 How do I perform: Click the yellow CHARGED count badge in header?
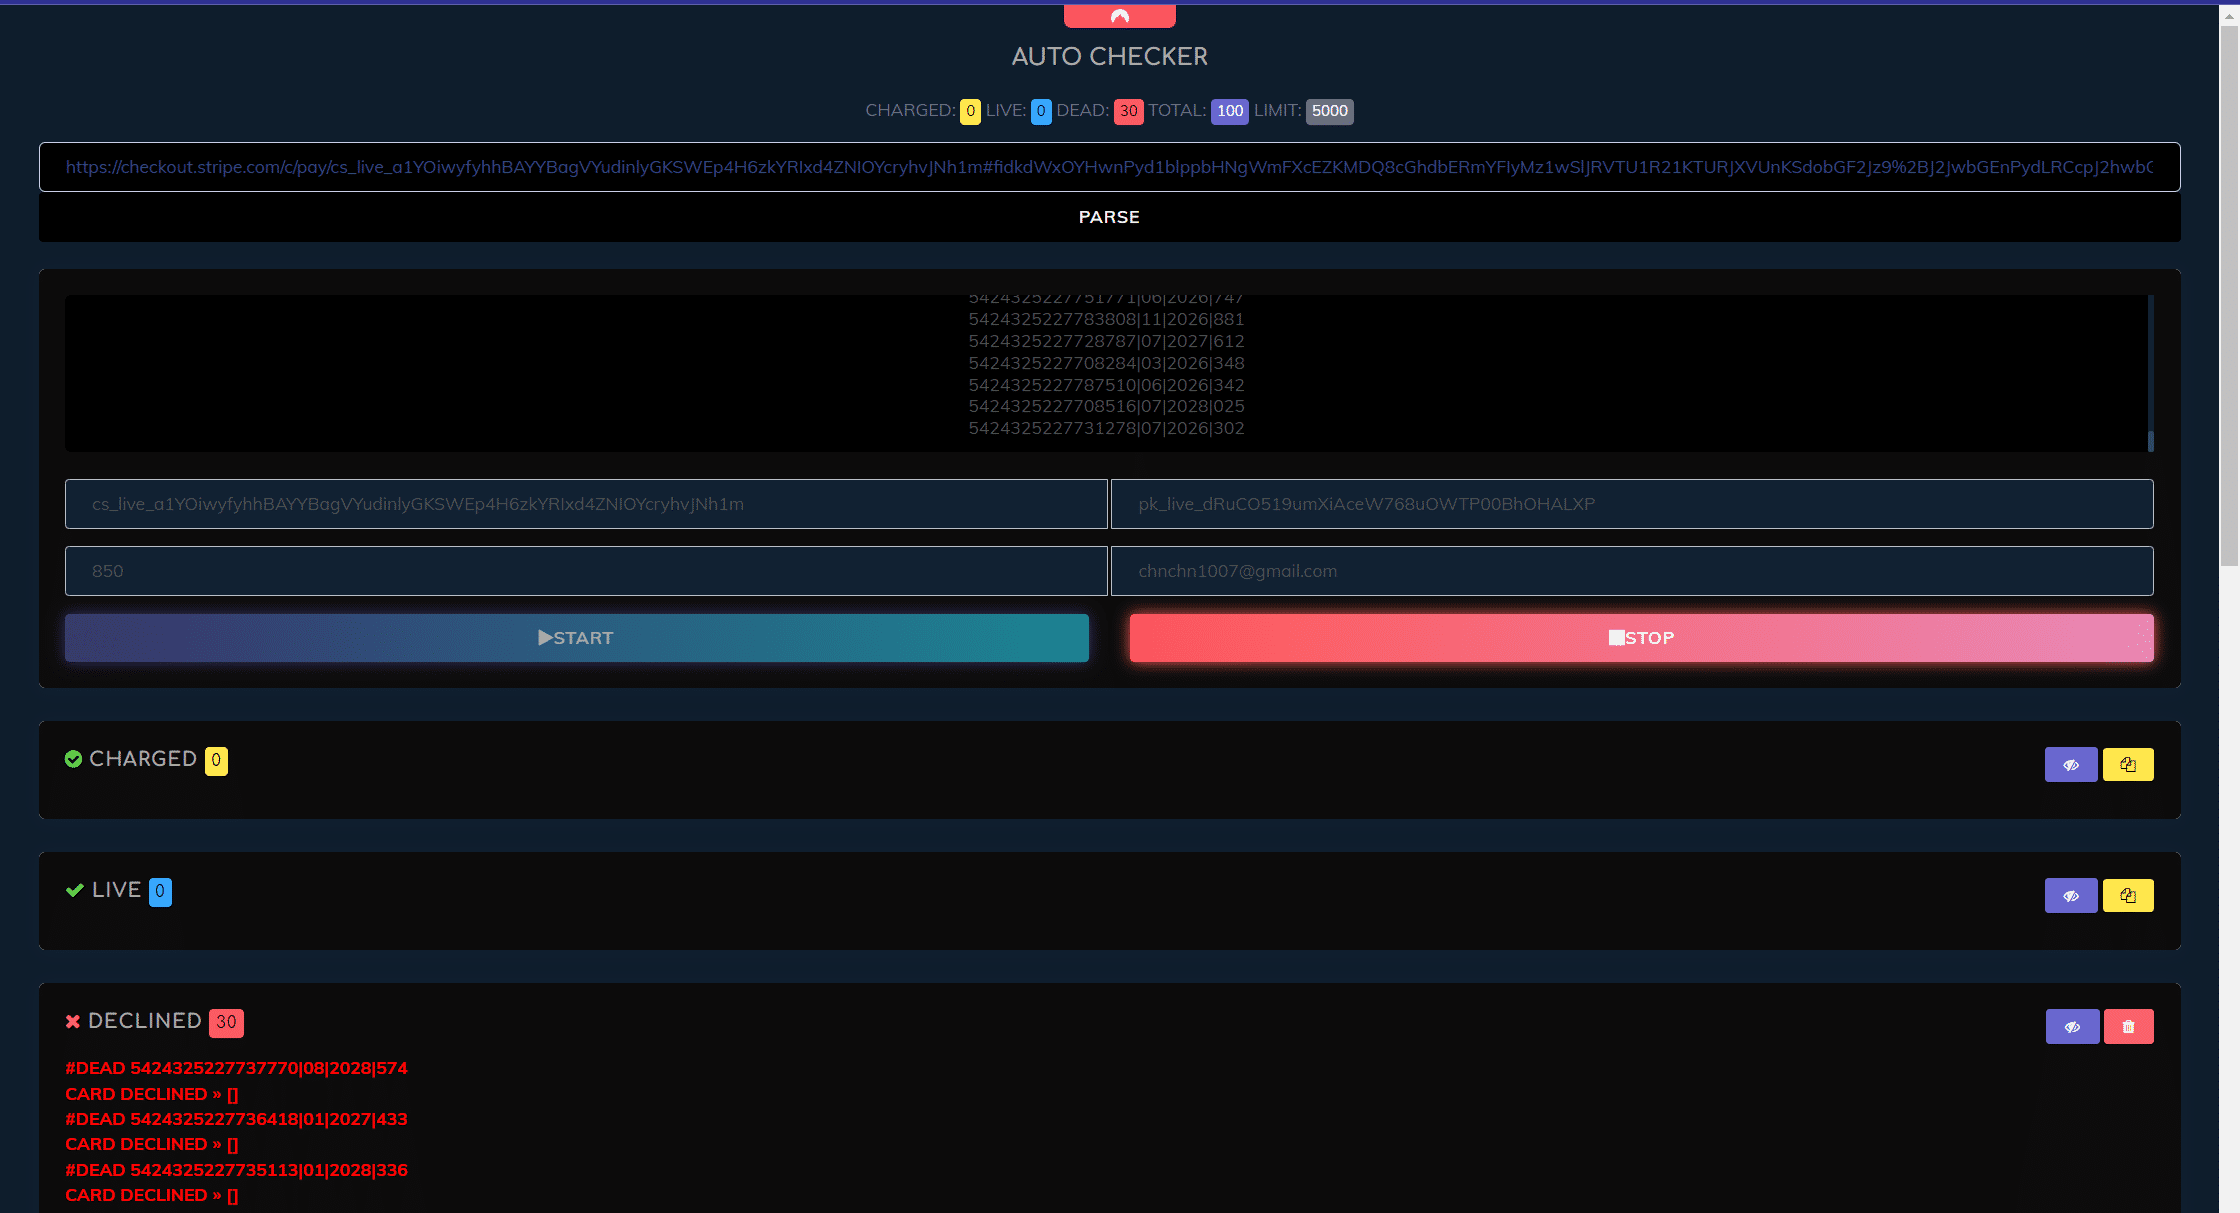[x=969, y=111]
